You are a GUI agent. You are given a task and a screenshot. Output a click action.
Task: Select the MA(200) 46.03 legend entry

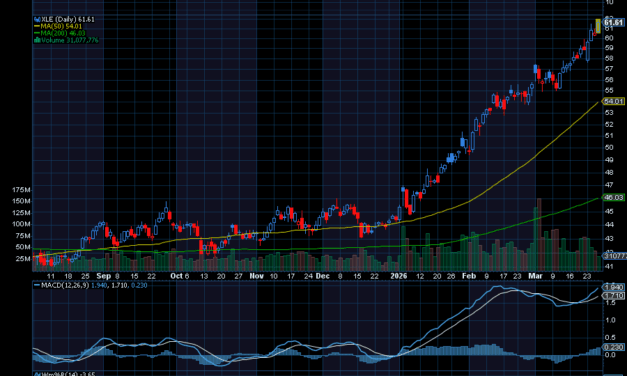[63, 33]
